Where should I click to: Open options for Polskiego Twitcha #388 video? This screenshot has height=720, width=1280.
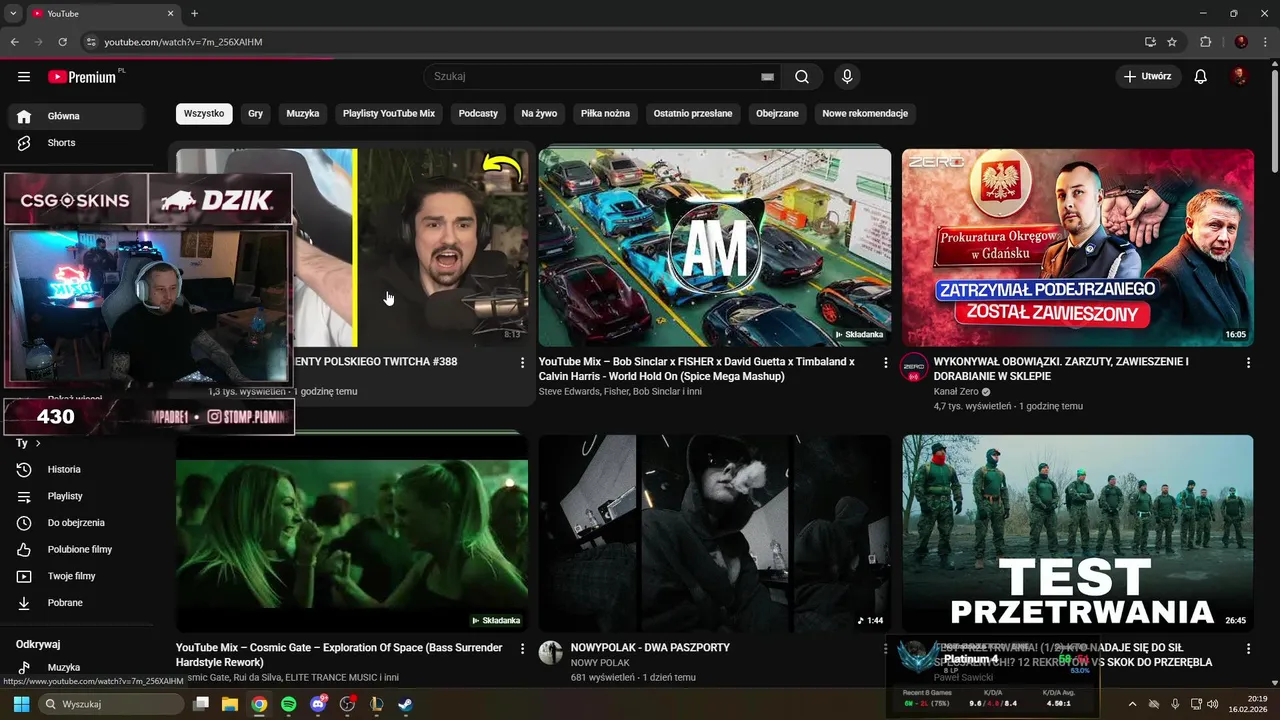tap(522, 363)
